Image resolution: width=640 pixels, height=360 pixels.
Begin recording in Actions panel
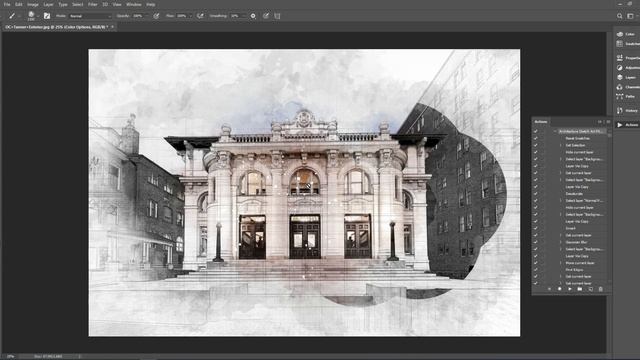(x=560, y=289)
